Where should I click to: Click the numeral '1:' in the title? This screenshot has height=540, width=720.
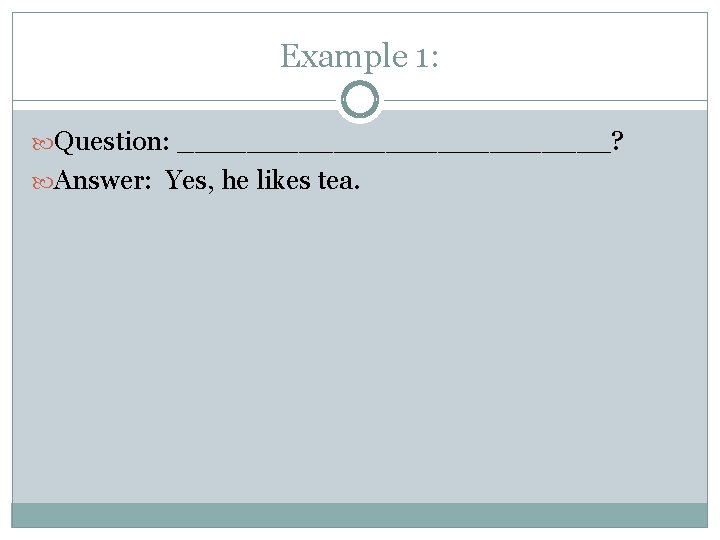421,56
